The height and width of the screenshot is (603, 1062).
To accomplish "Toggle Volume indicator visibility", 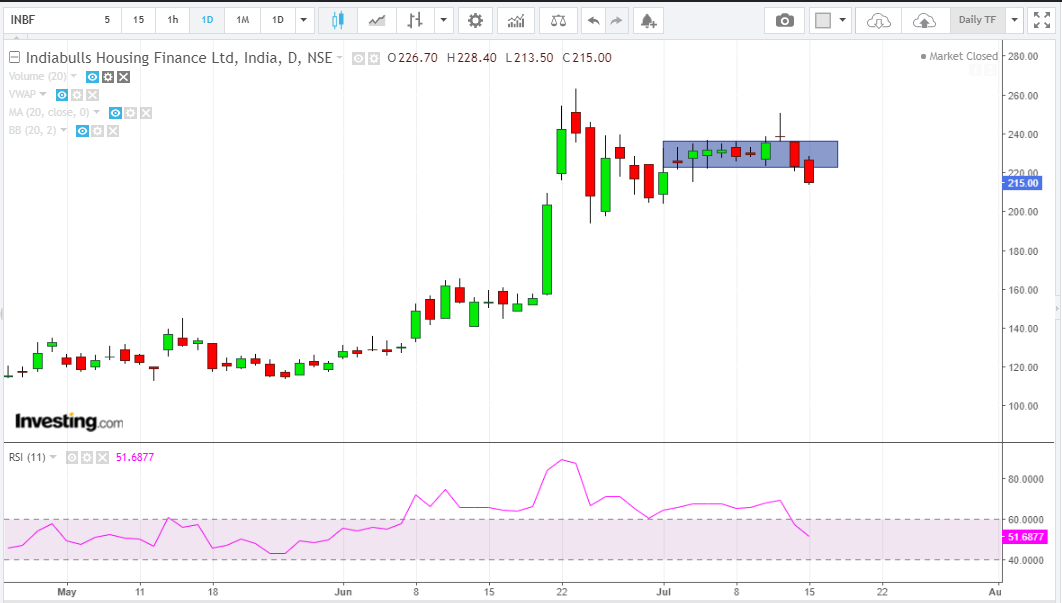I will click(x=93, y=77).
